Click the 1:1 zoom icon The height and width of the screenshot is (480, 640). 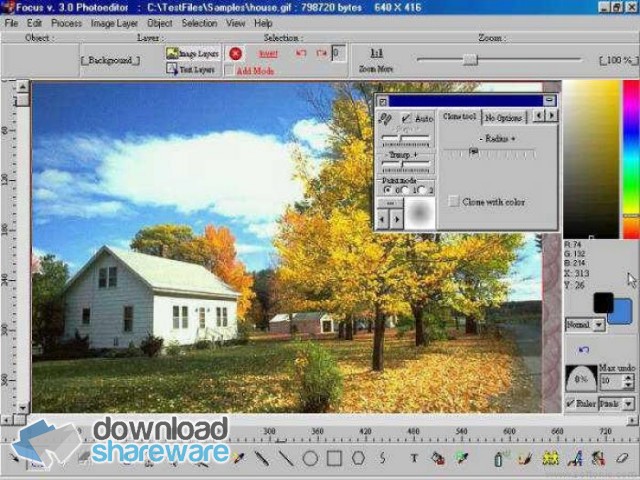376,53
